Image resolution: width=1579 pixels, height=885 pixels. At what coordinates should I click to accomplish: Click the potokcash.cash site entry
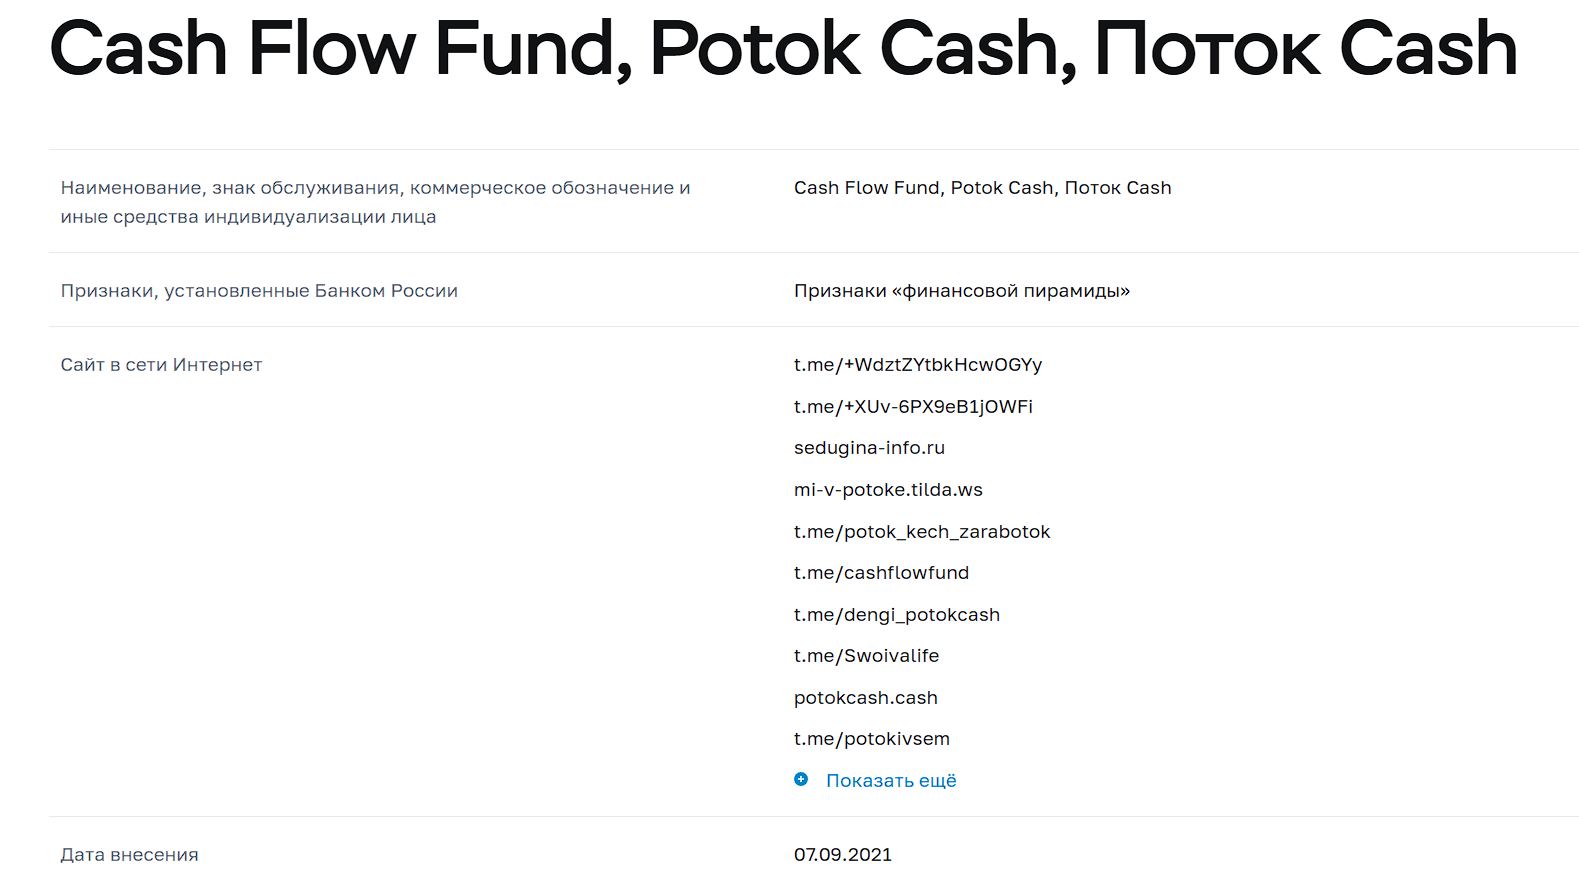point(865,698)
